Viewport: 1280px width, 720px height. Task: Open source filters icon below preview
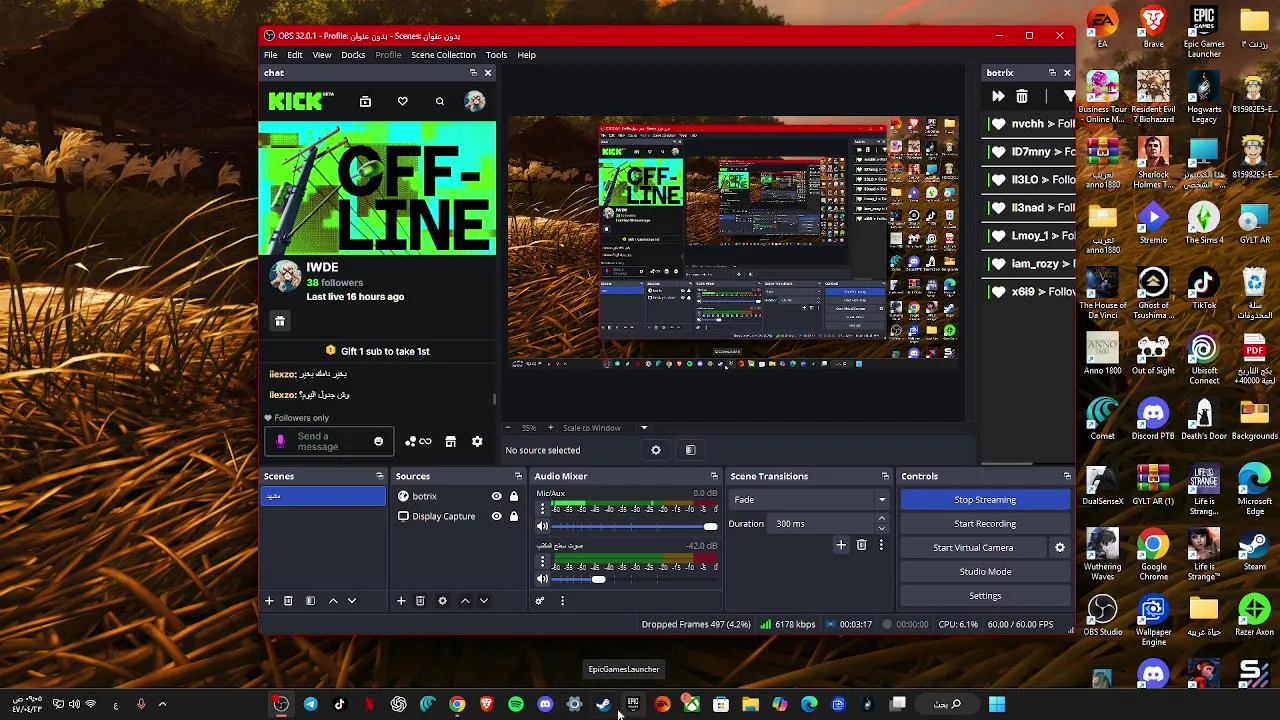pos(690,450)
